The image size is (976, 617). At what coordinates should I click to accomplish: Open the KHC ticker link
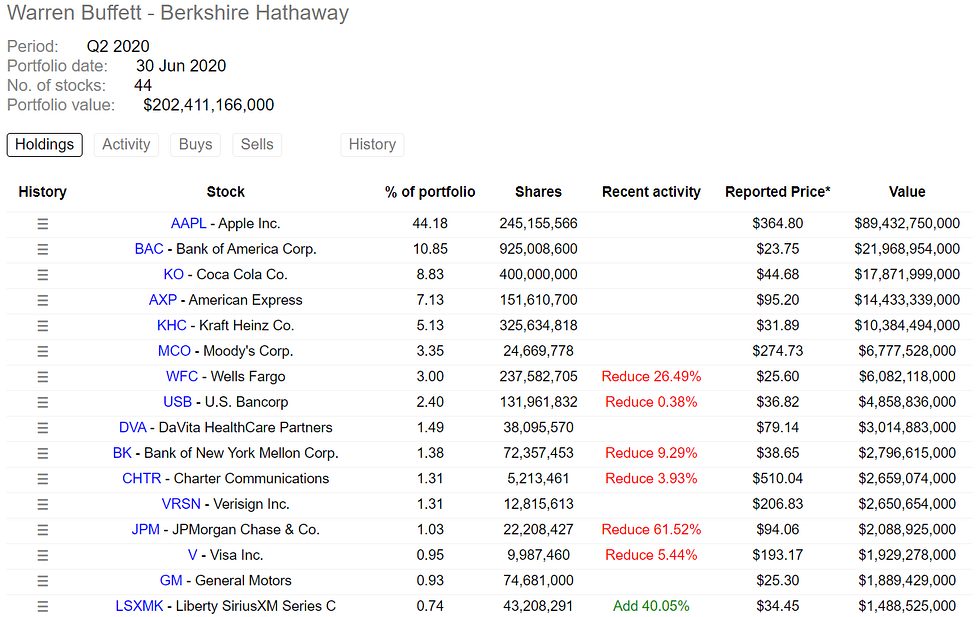point(172,326)
